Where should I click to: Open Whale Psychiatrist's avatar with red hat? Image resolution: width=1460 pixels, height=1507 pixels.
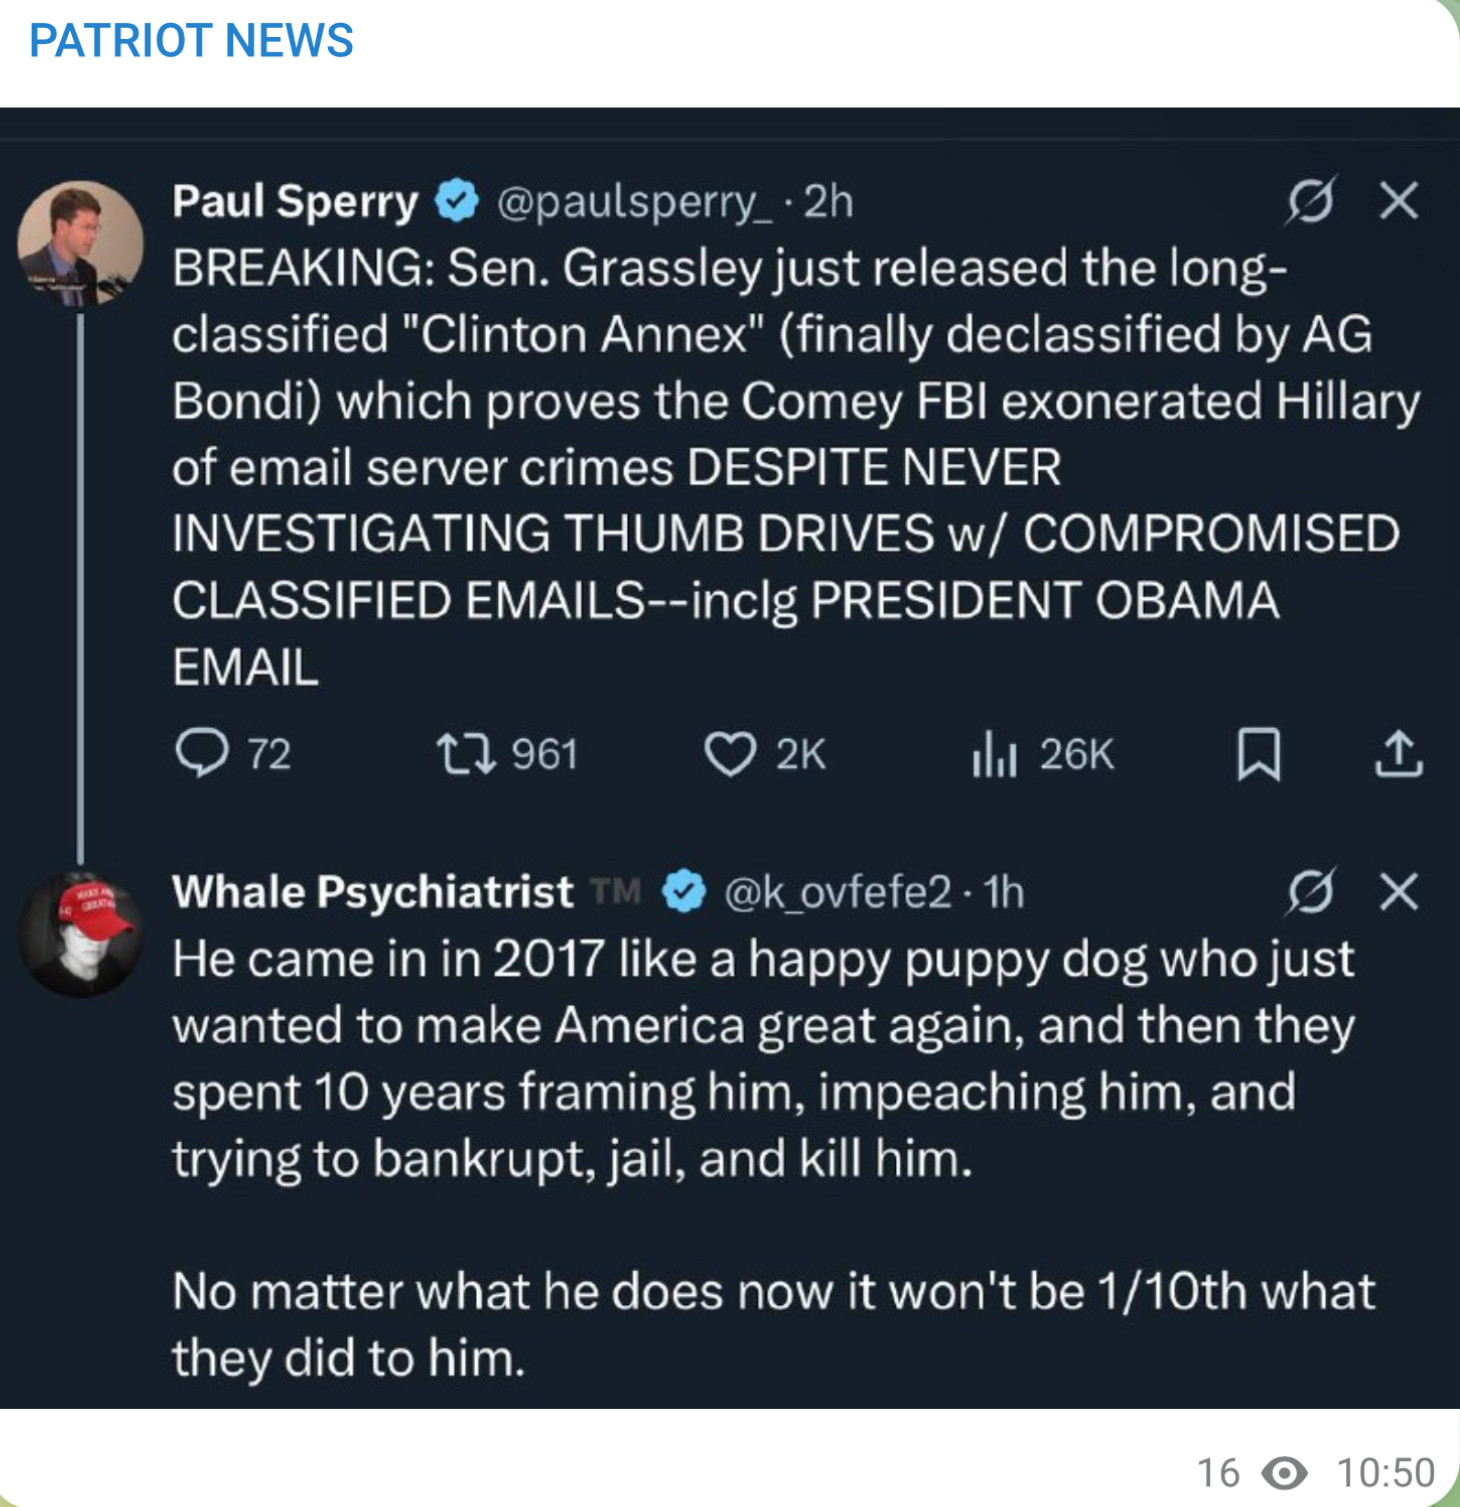click(80, 934)
